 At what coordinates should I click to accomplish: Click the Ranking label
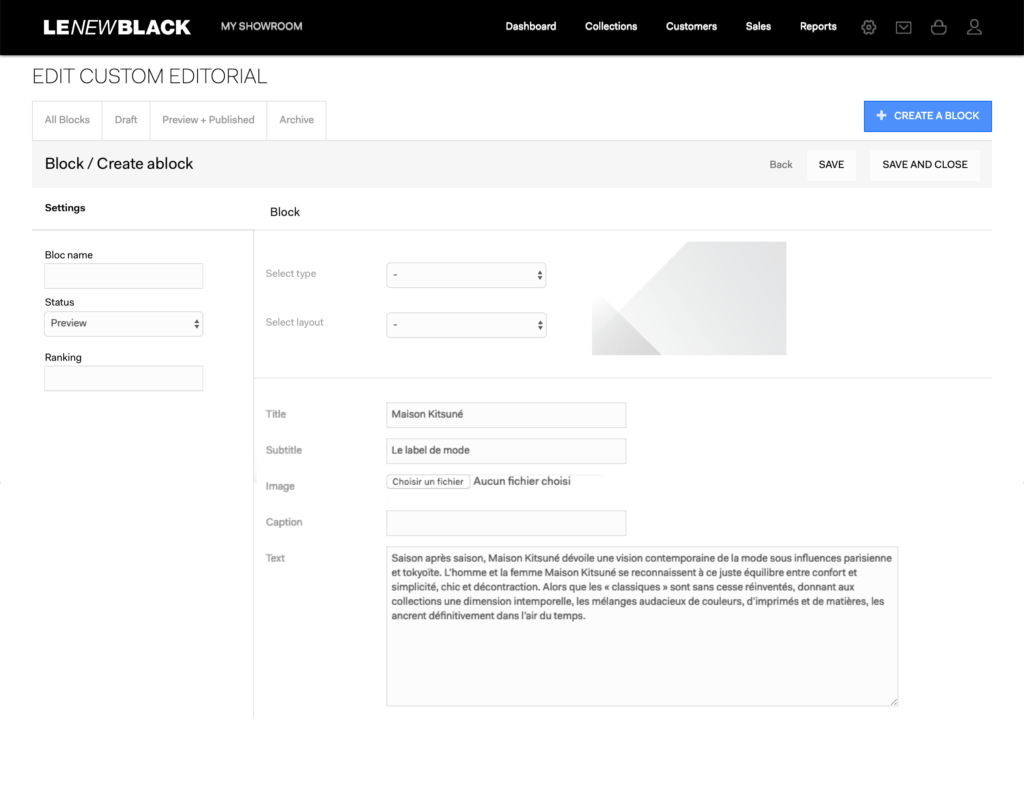pos(63,357)
